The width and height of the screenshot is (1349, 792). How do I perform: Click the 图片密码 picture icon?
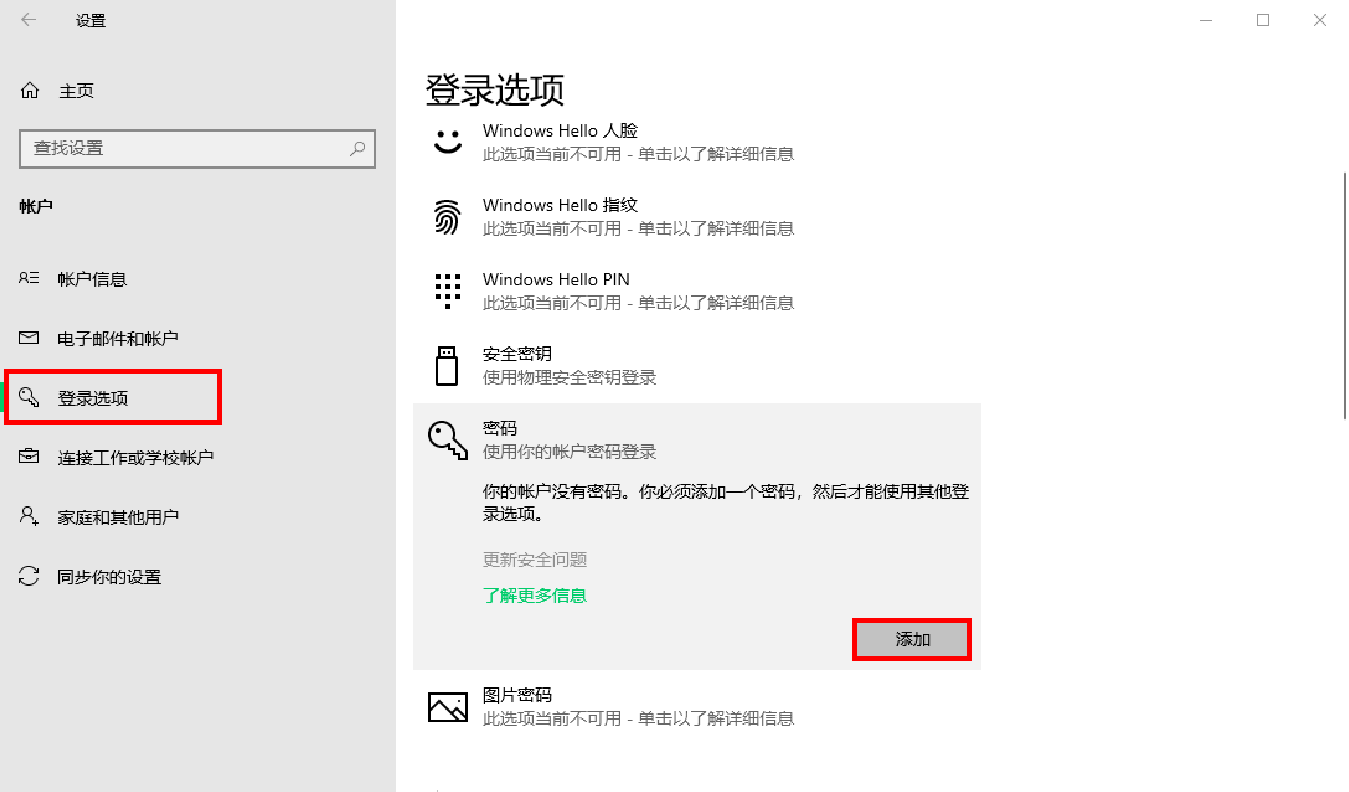pos(448,705)
